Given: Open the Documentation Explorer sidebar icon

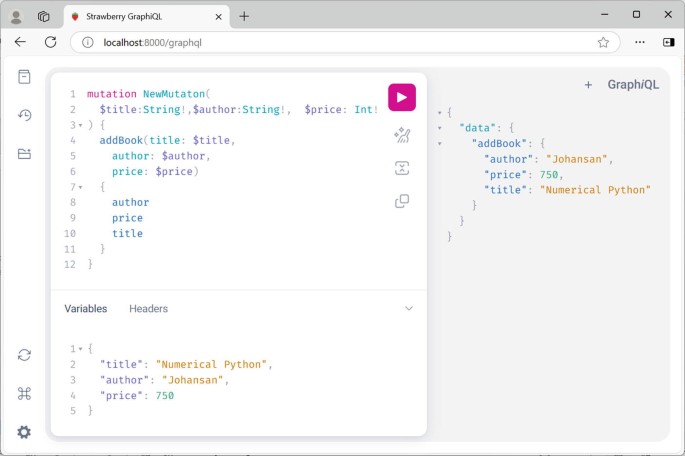Looking at the screenshot, I should click(x=24, y=77).
